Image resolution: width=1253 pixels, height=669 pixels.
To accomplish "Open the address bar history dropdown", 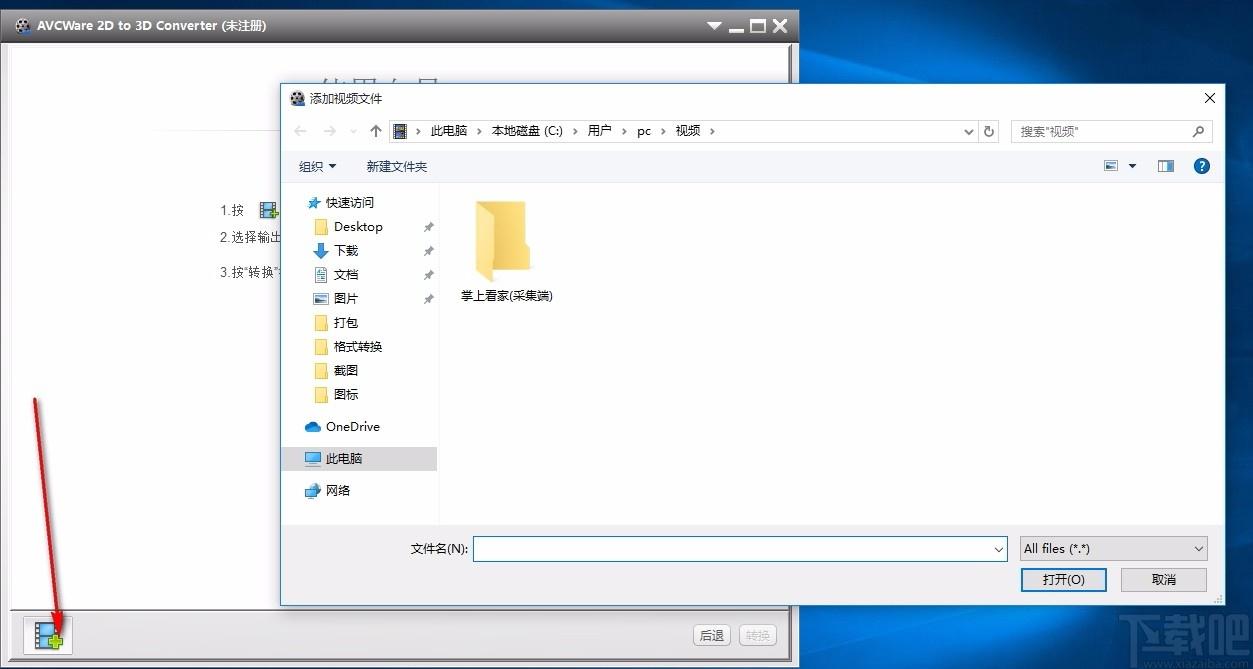I will [968, 131].
